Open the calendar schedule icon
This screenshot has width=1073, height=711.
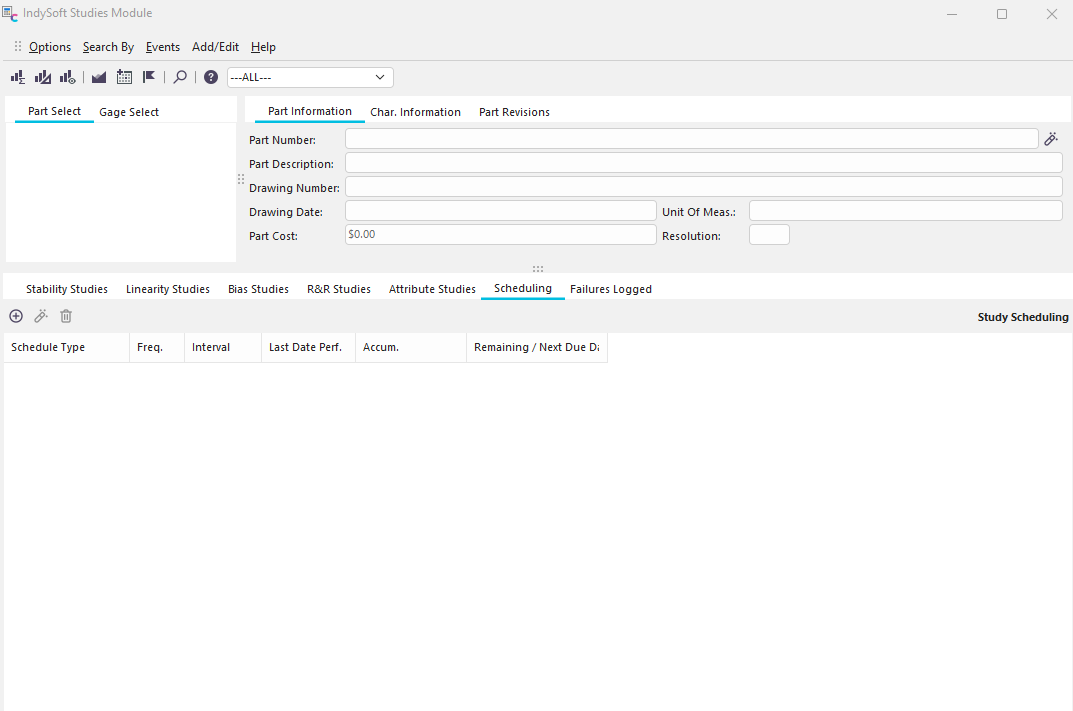pos(124,77)
